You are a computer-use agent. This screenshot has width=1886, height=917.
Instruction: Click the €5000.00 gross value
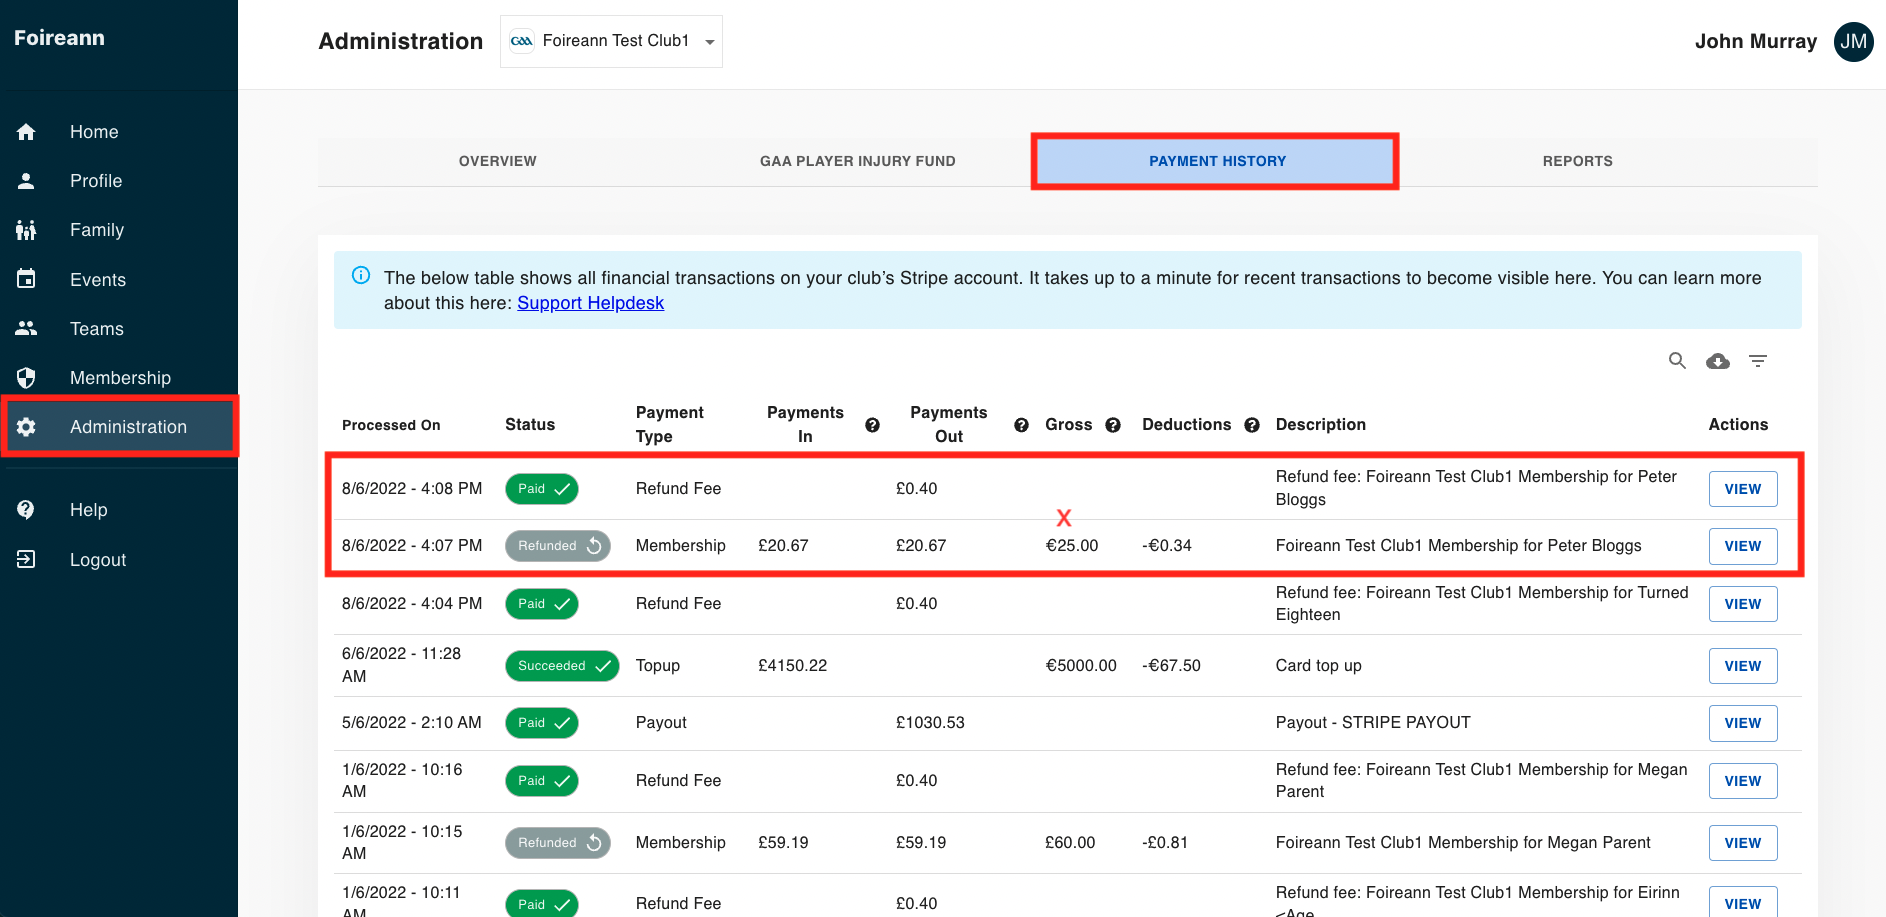click(1081, 666)
